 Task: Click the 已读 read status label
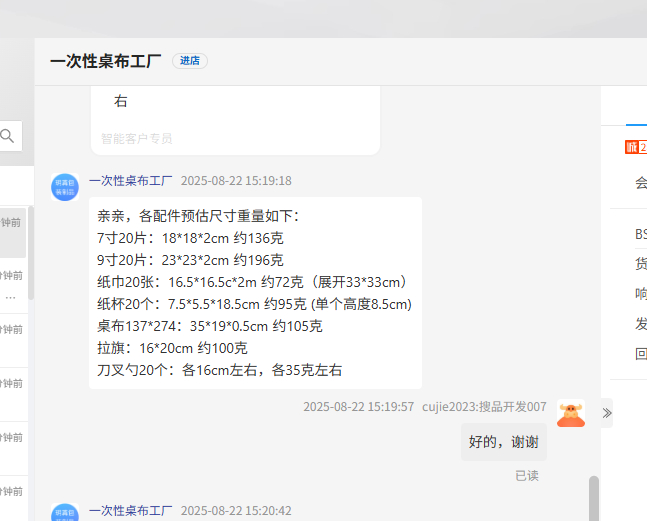[x=526, y=476]
